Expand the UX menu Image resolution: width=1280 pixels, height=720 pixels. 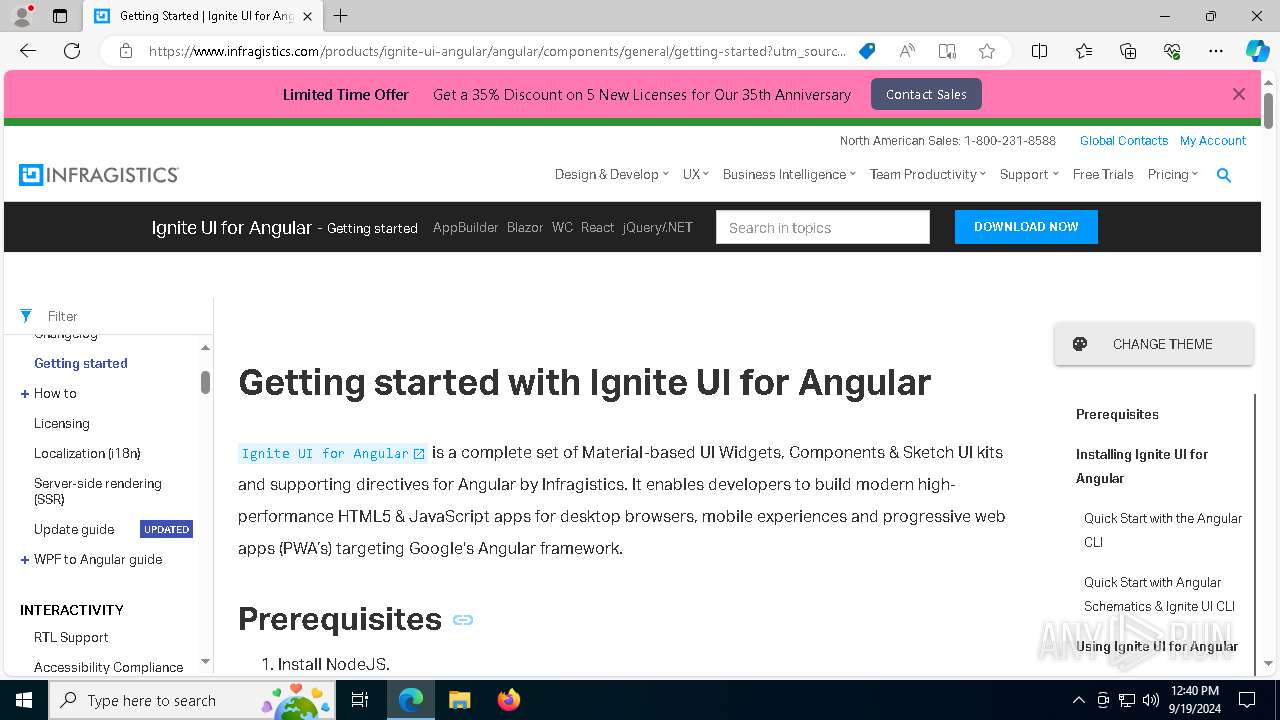[696, 174]
